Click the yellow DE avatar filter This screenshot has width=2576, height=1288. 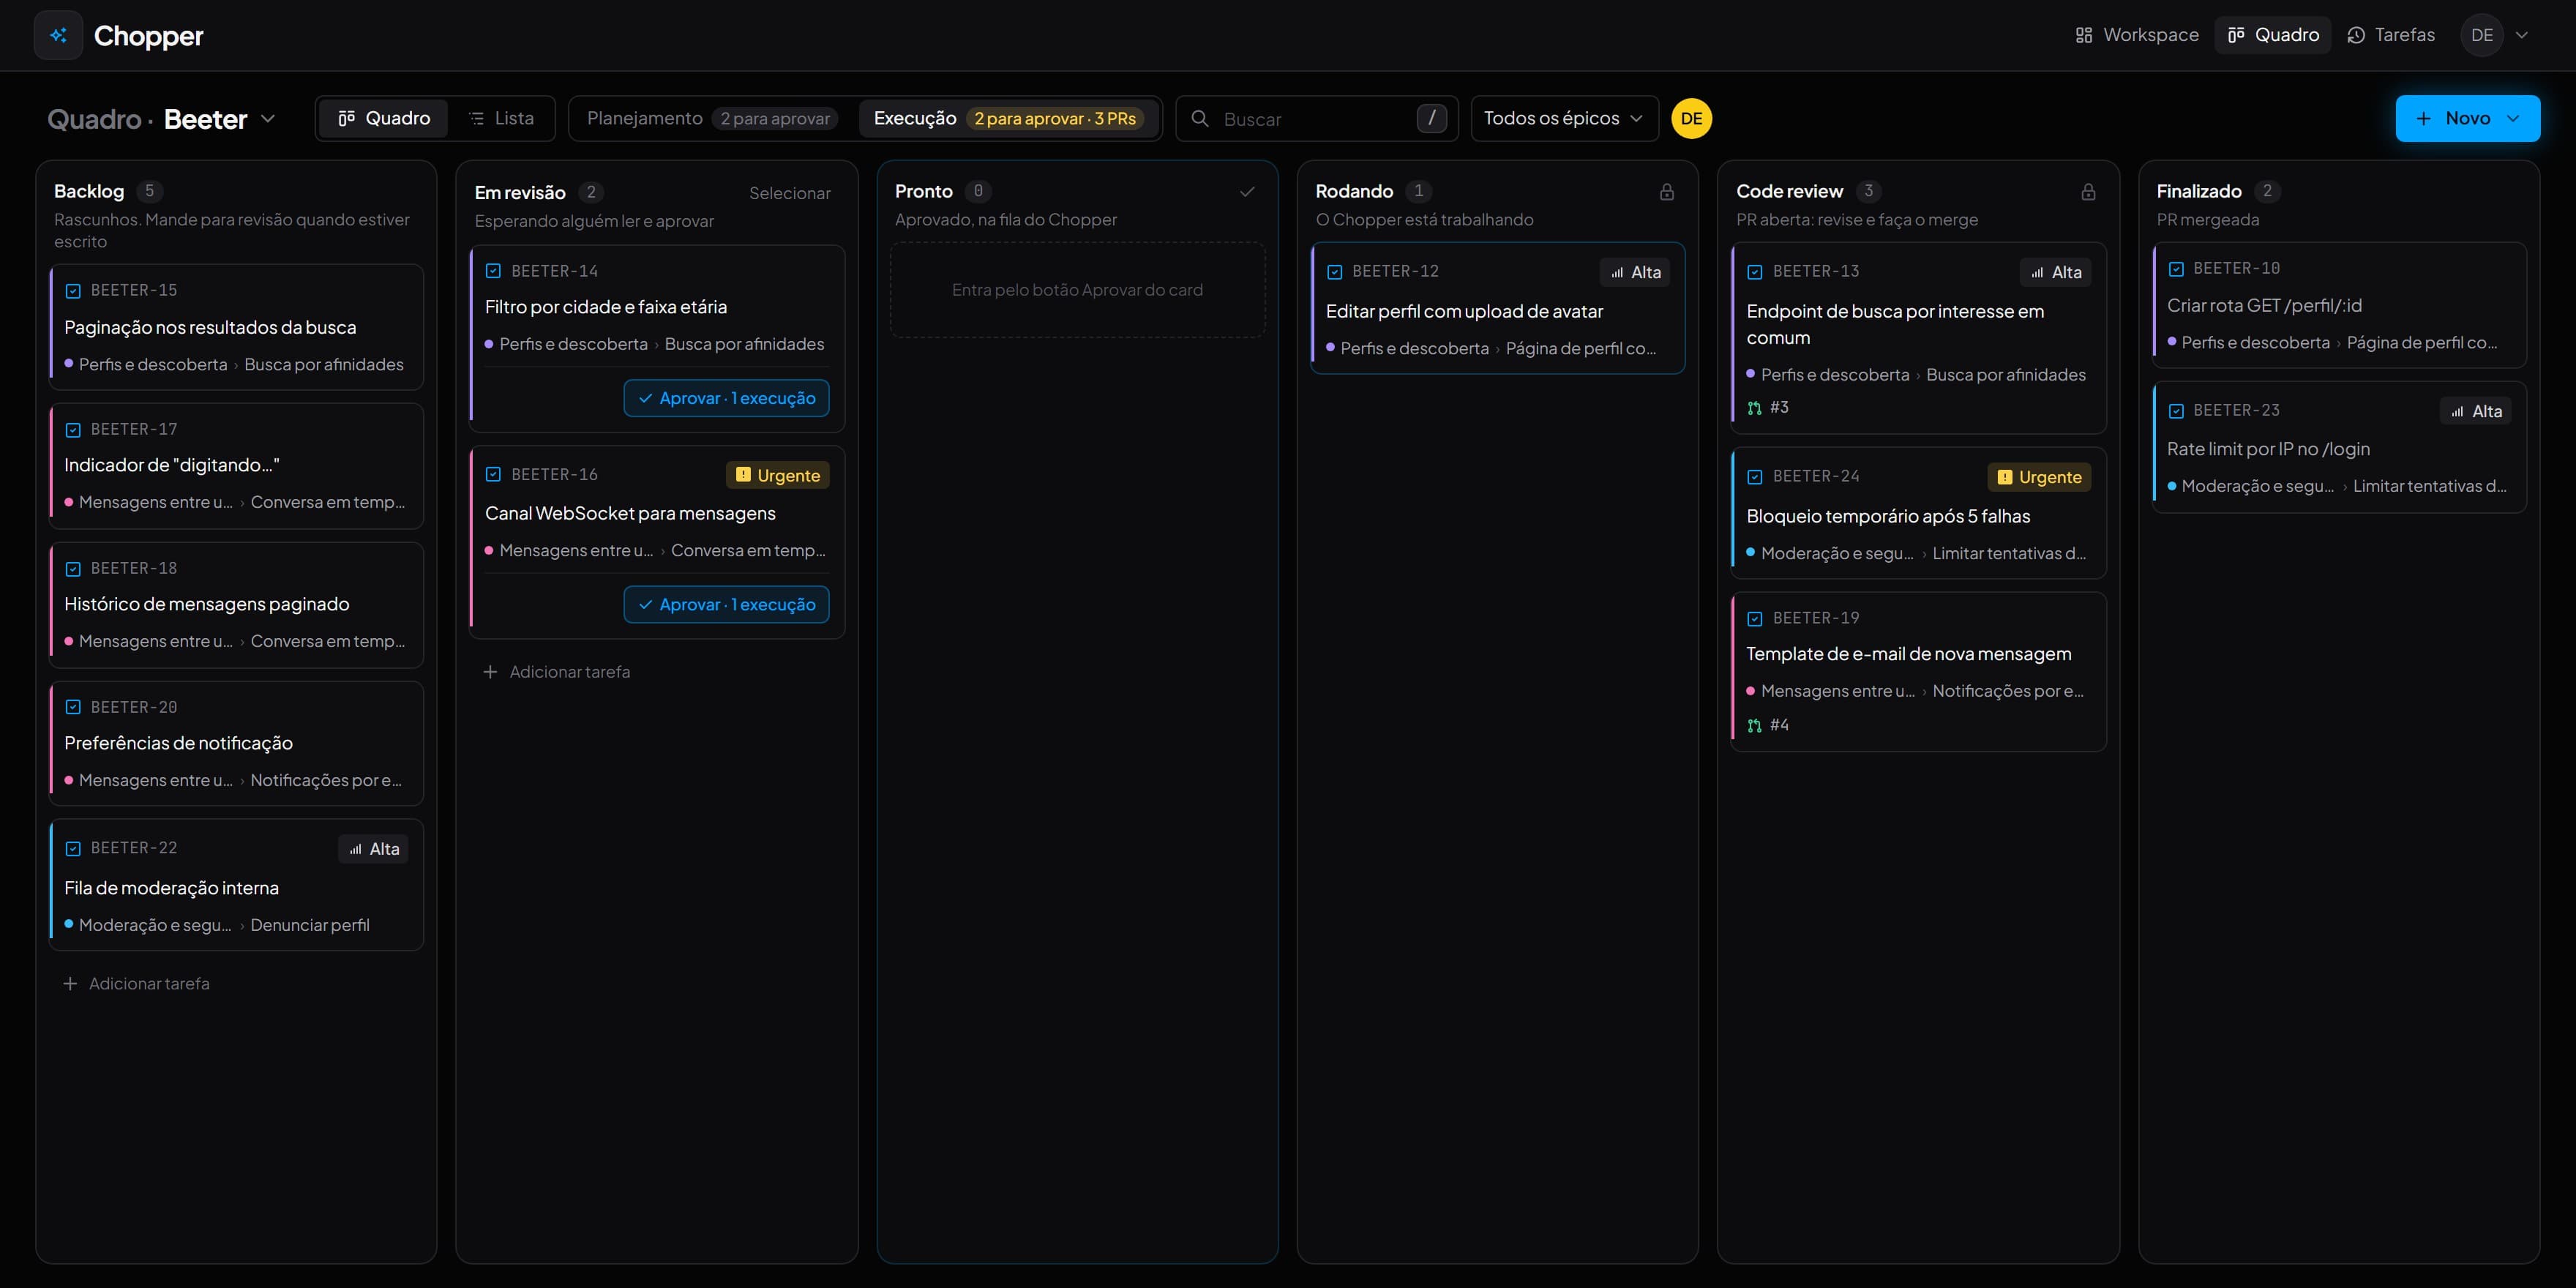[1691, 118]
